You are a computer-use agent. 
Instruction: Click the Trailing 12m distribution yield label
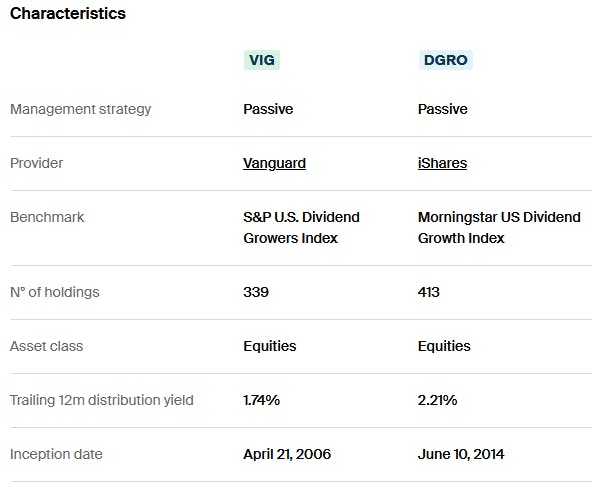tap(102, 400)
